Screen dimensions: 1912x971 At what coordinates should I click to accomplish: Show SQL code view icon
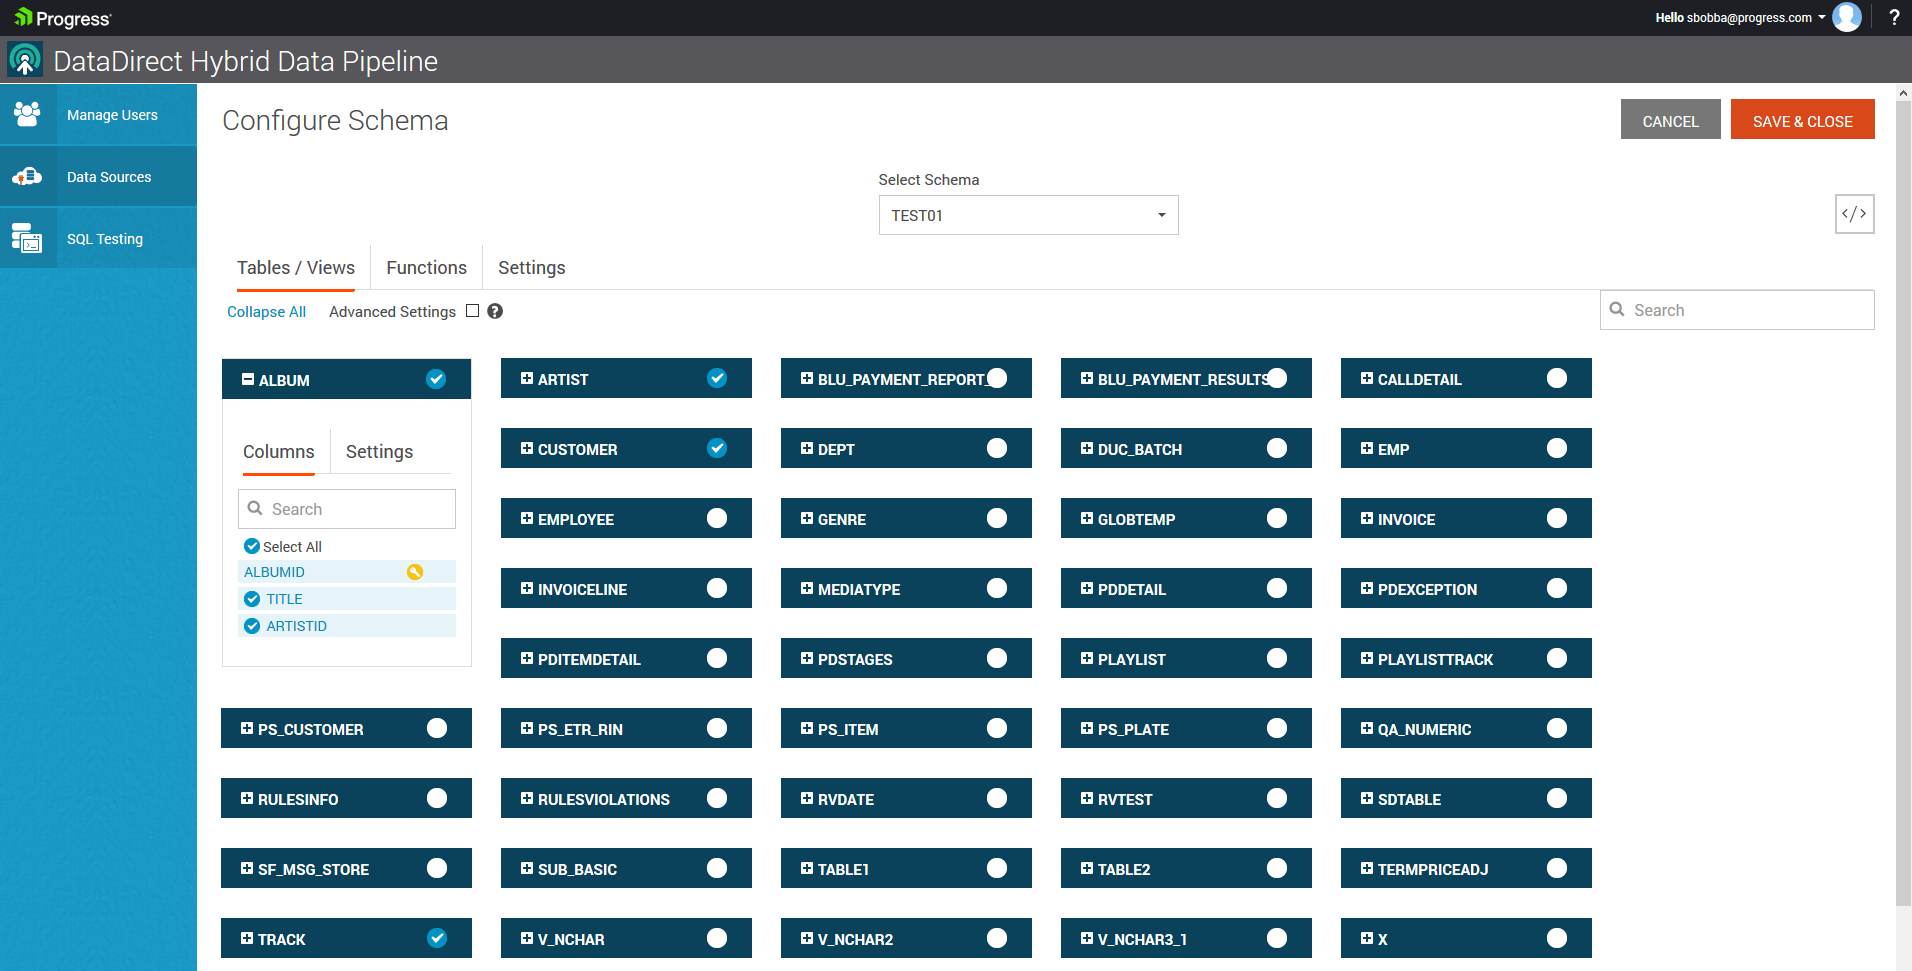click(1854, 214)
